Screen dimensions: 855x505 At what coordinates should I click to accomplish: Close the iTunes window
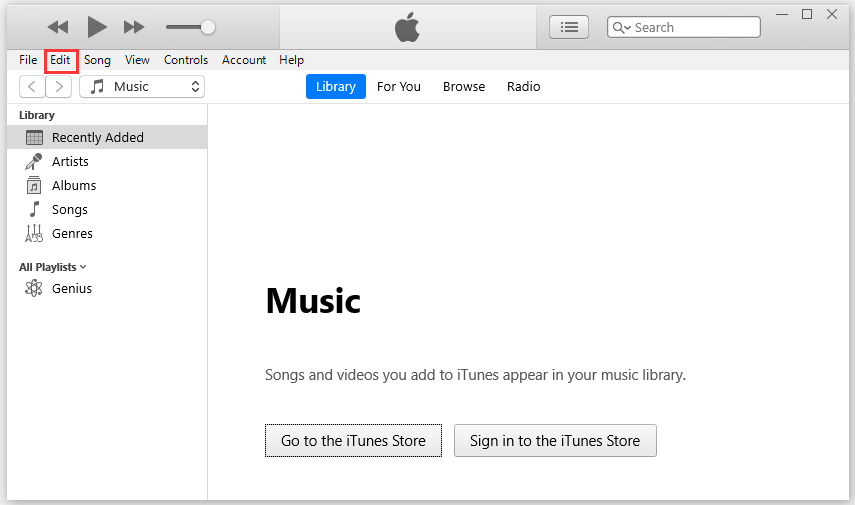832,14
